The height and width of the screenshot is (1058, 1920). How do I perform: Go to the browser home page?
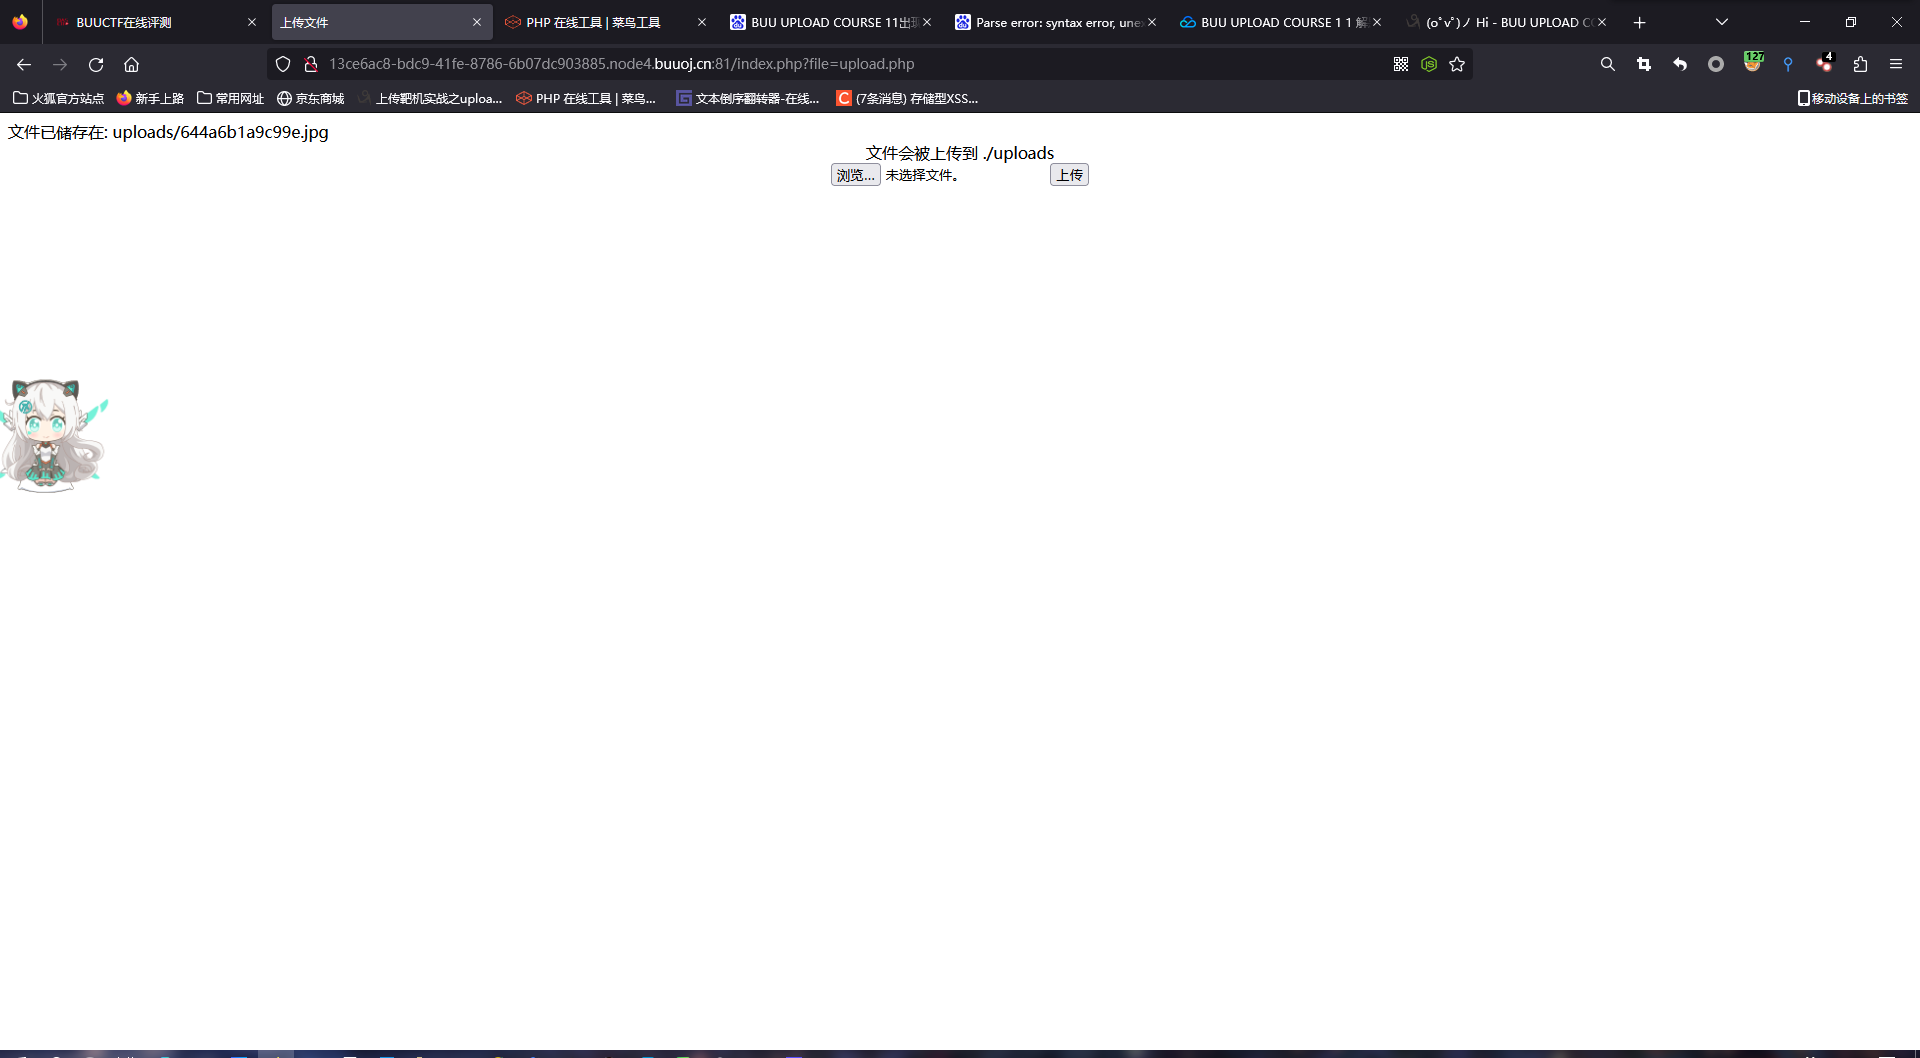coord(131,64)
